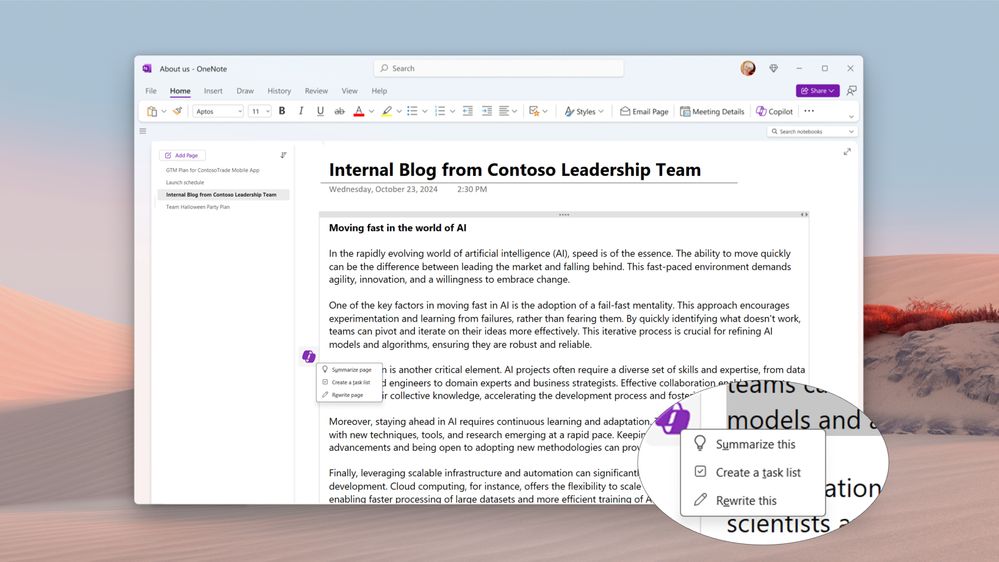Switch to the View tab
This screenshot has width=999, height=562.
pyautogui.click(x=349, y=91)
